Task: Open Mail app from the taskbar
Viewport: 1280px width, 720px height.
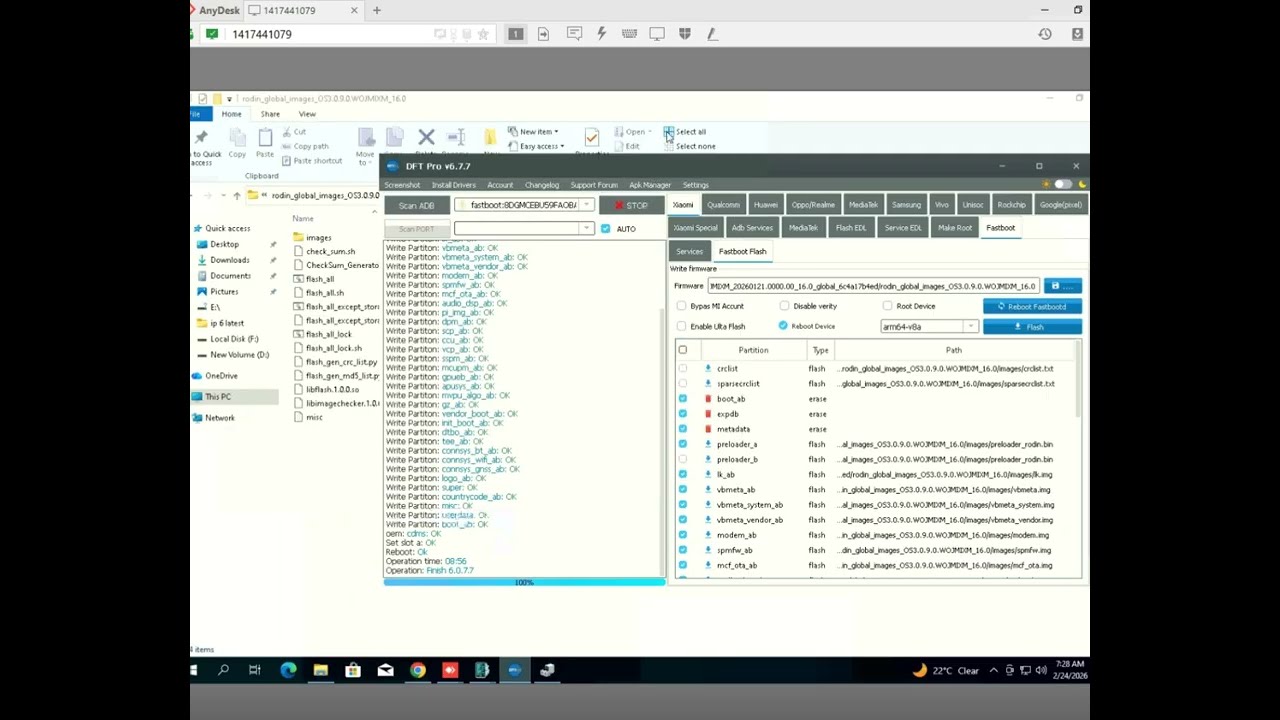Action: tap(385, 670)
